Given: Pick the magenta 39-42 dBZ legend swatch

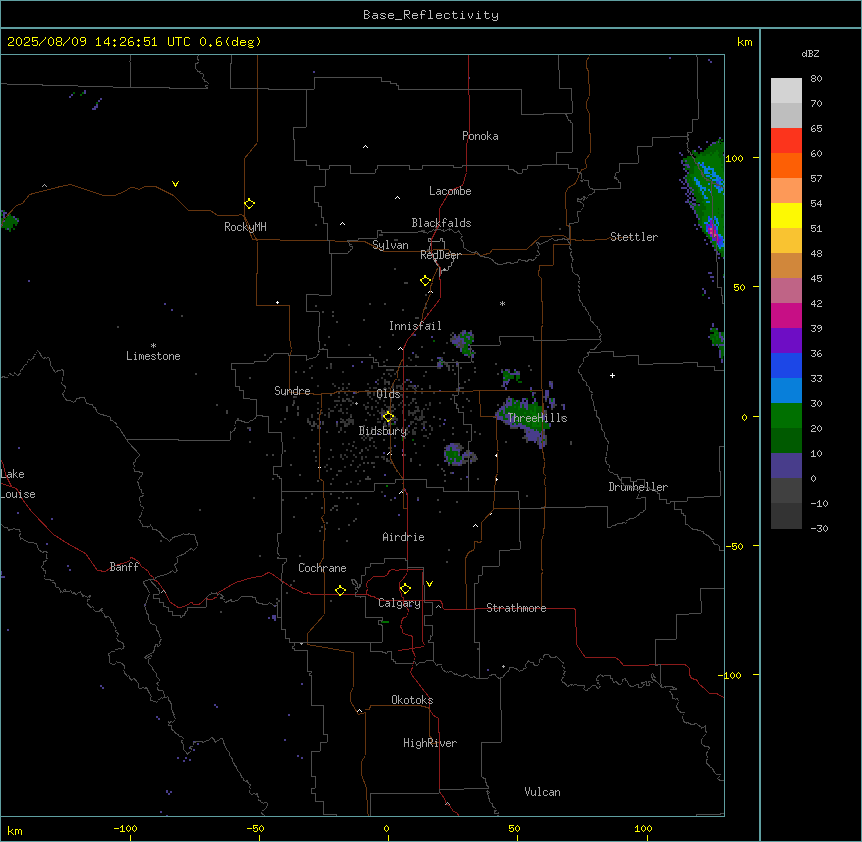Looking at the screenshot, I should click(x=786, y=315).
